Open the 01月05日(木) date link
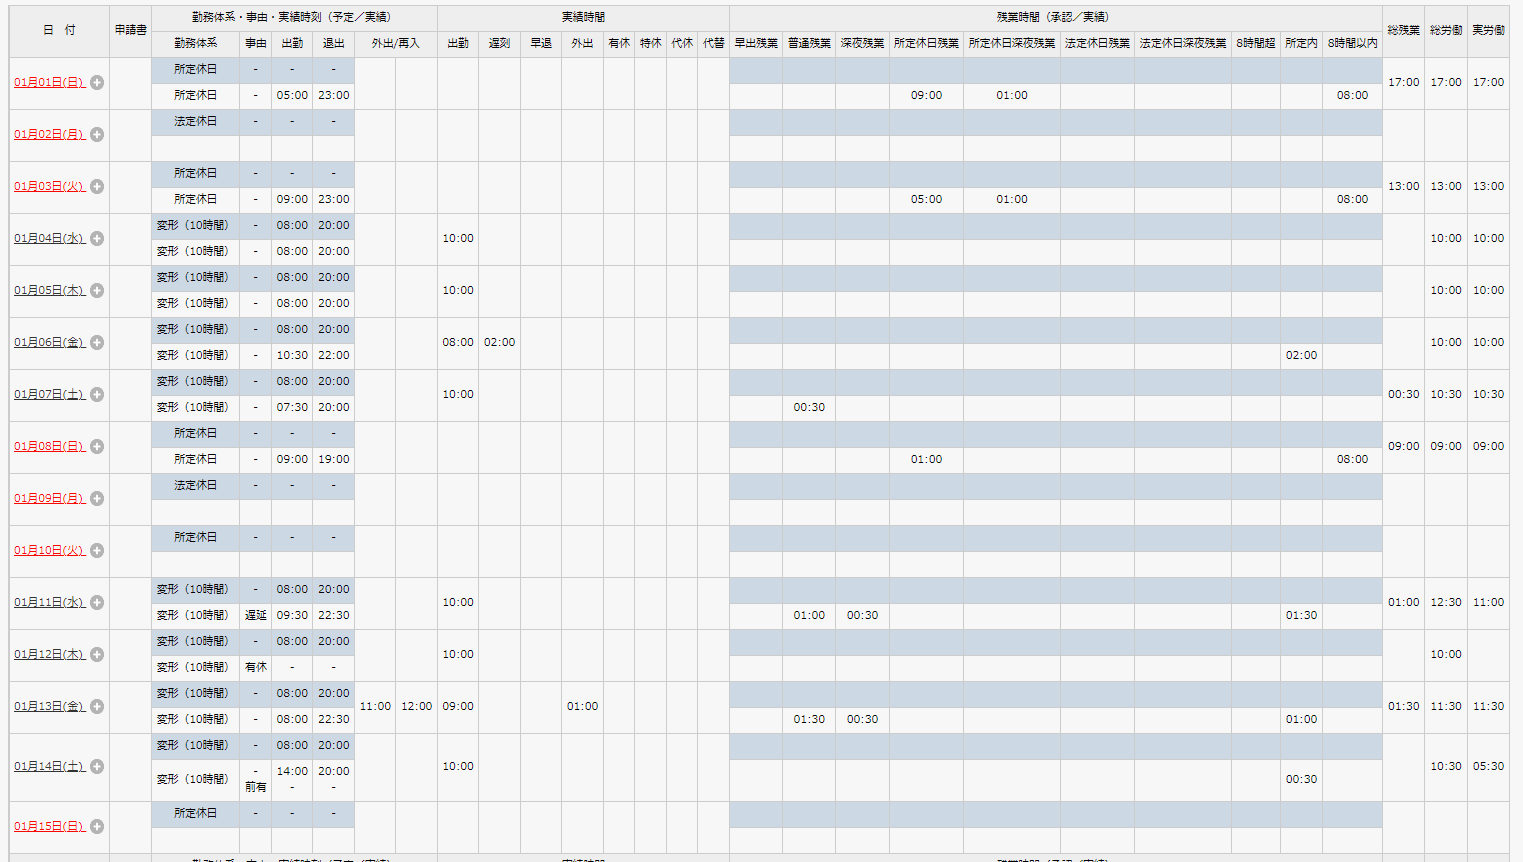The height and width of the screenshot is (862, 1523). click(x=49, y=291)
